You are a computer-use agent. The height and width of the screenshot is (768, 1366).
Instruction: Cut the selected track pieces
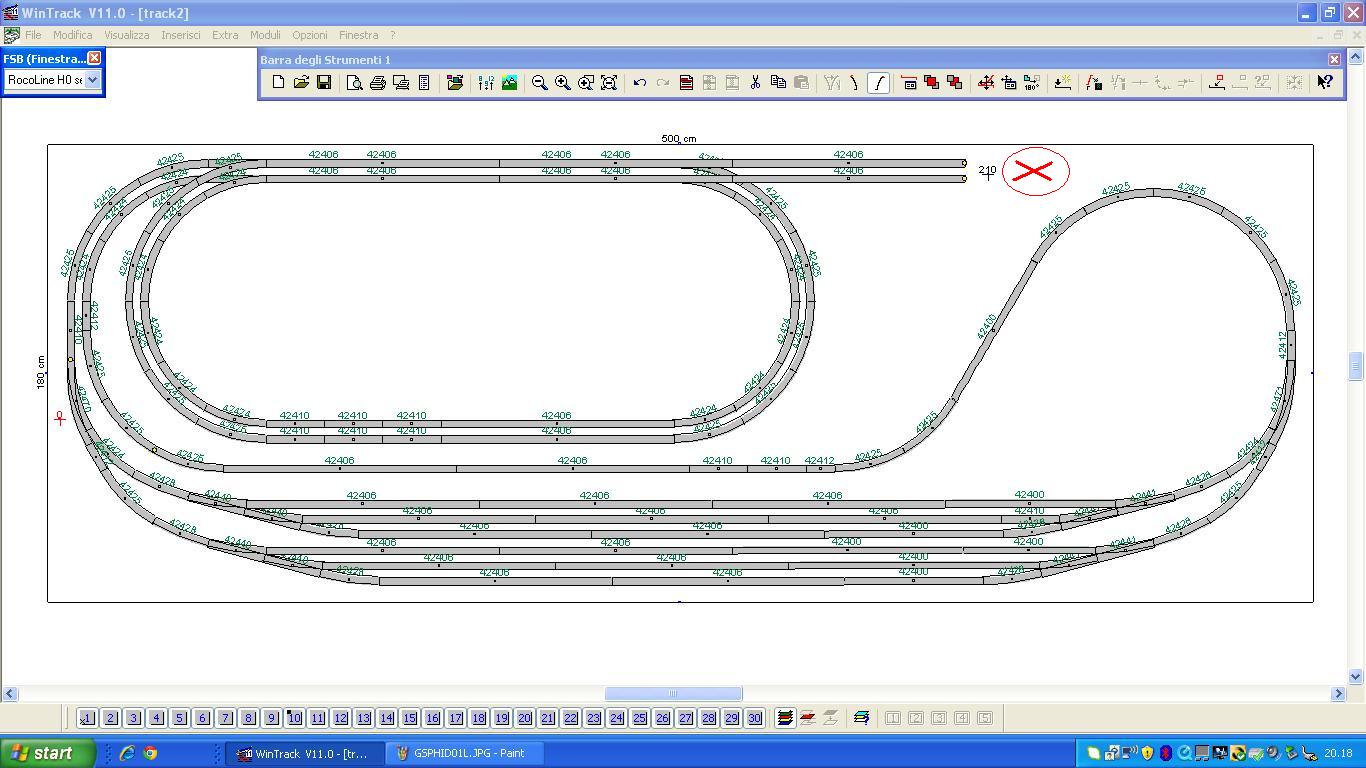tap(755, 83)
